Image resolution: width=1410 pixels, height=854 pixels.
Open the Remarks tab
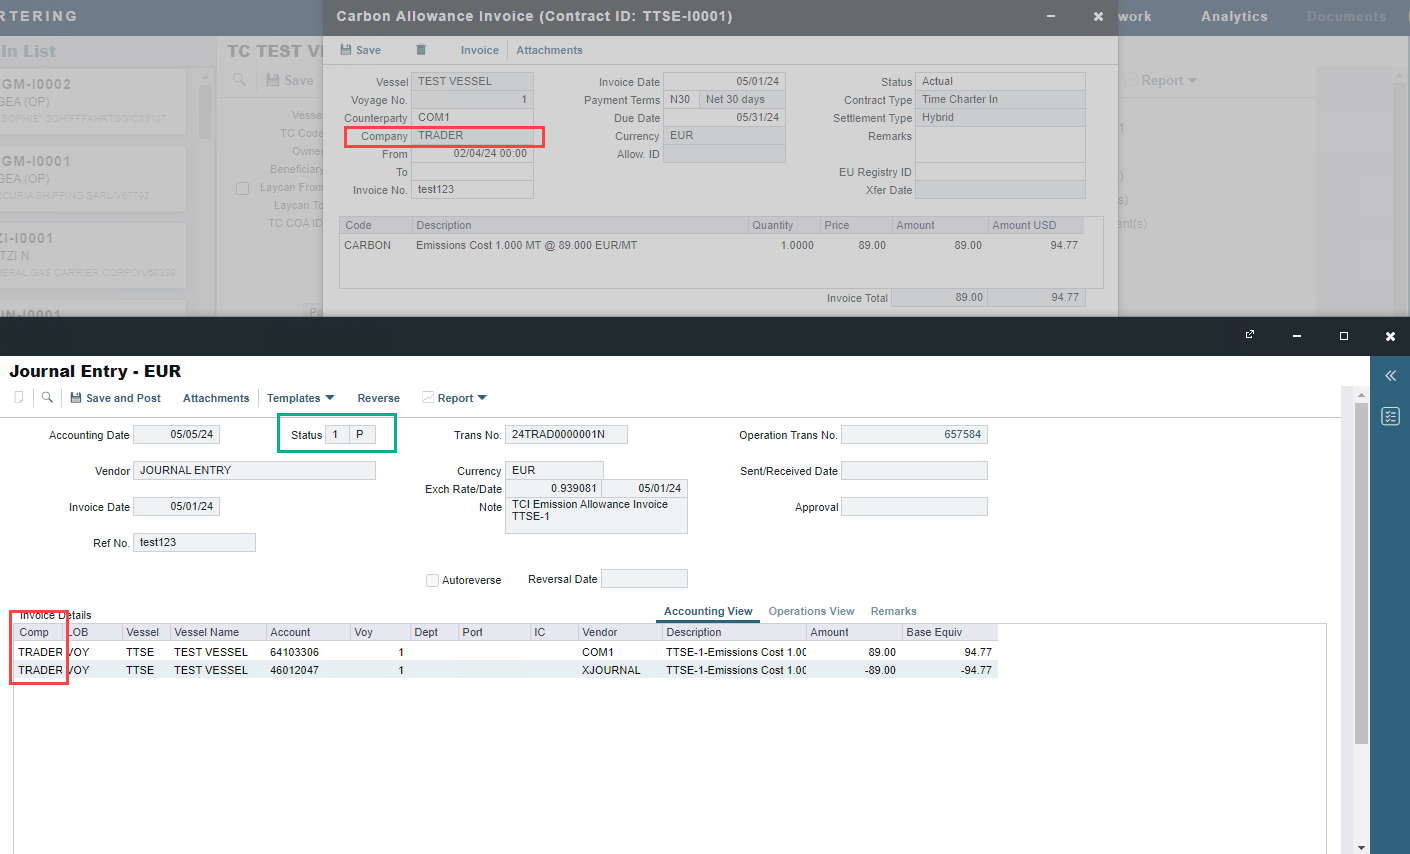[893, 611]
